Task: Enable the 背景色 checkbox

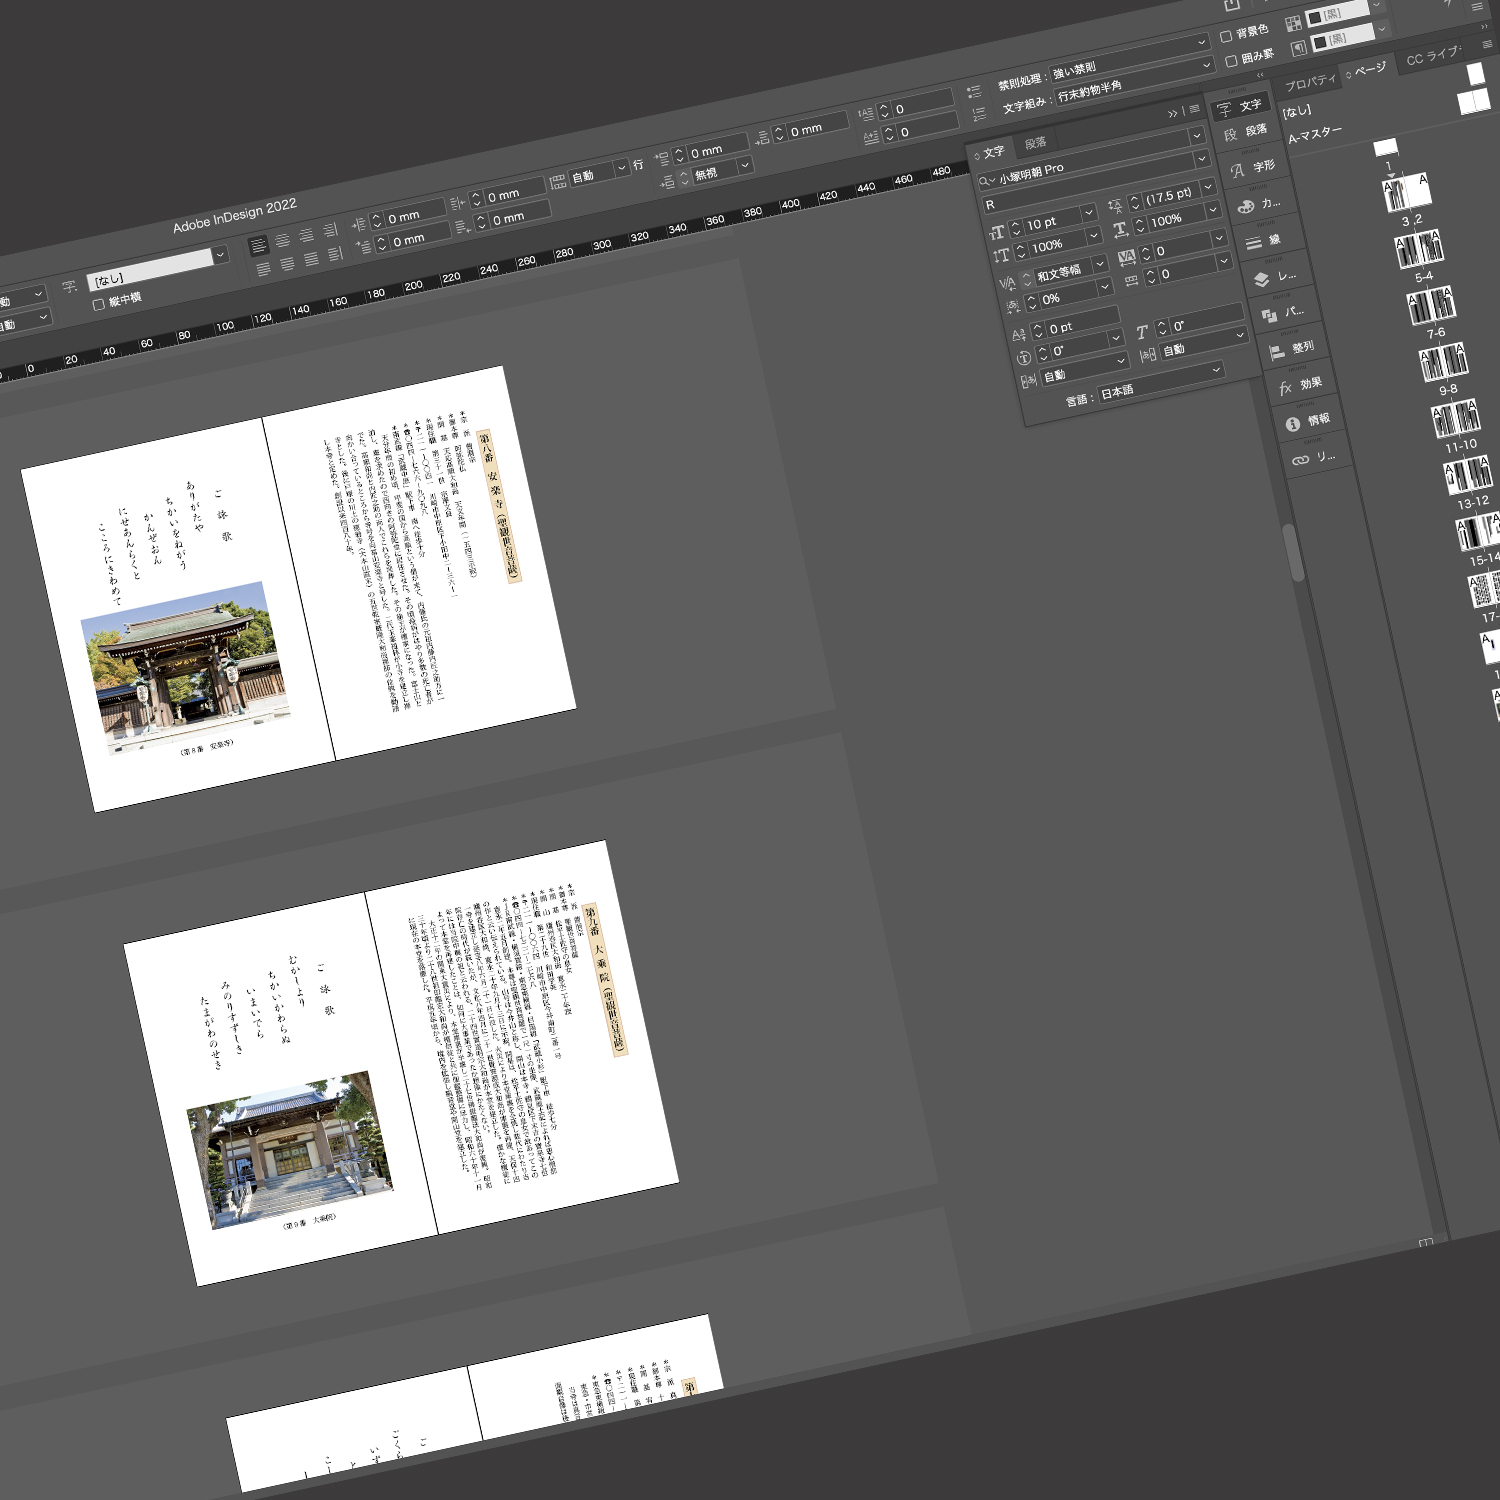Action: (1226, 36)
